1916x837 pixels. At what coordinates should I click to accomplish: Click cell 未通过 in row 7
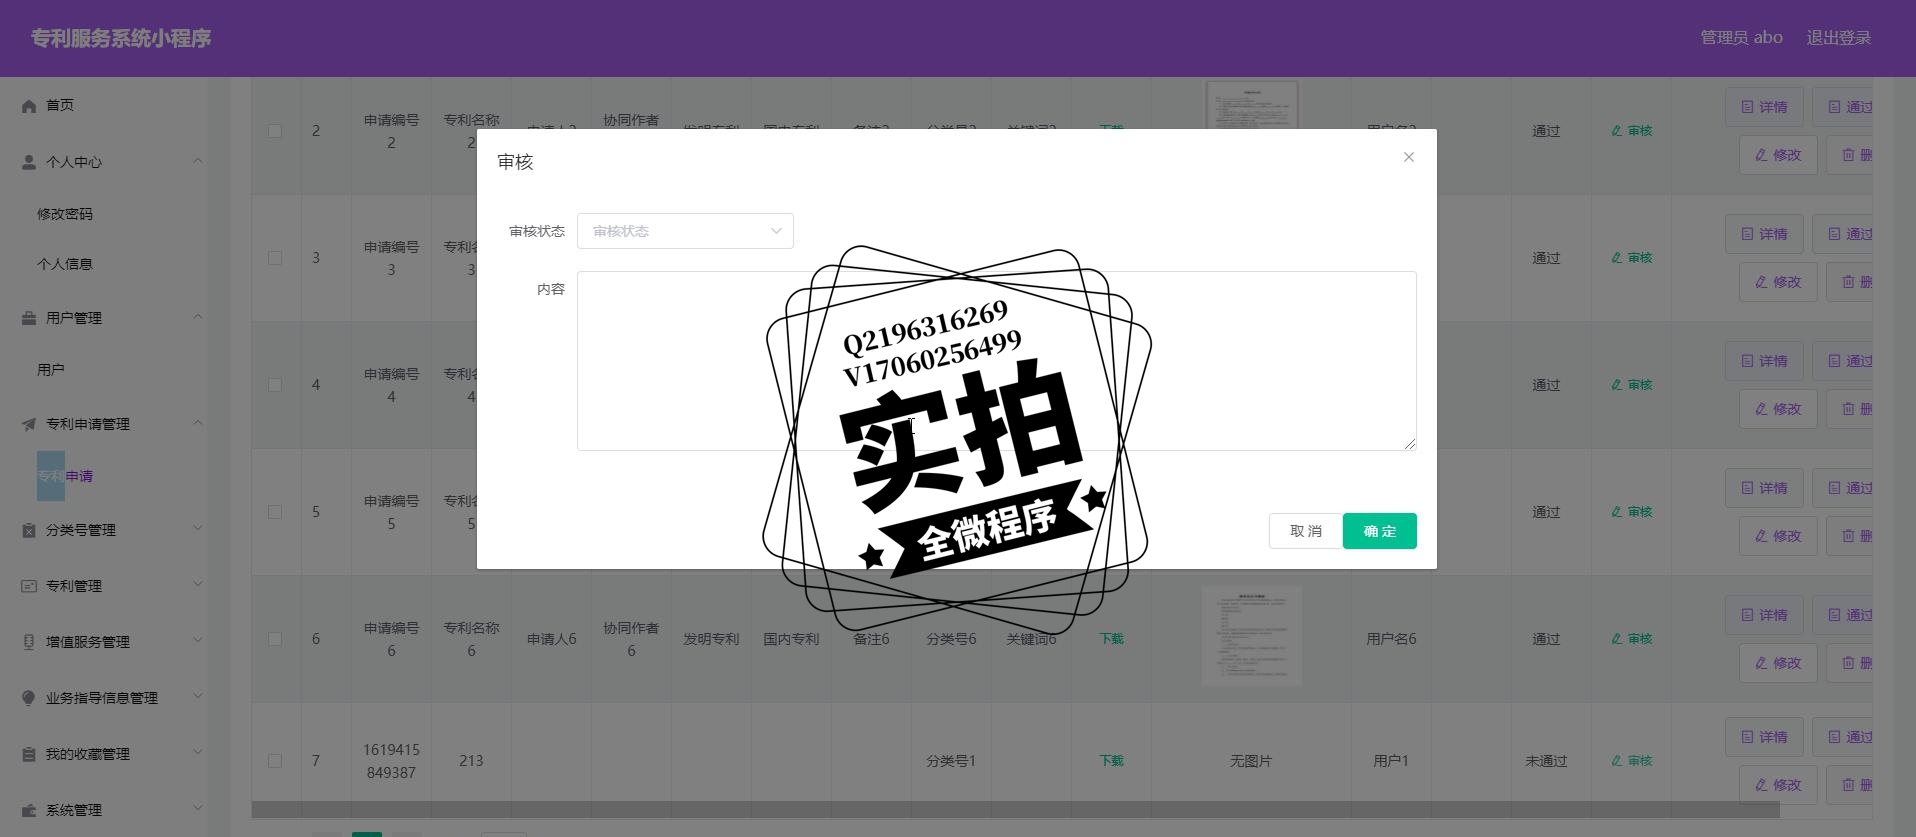[x=1546, y=761]
